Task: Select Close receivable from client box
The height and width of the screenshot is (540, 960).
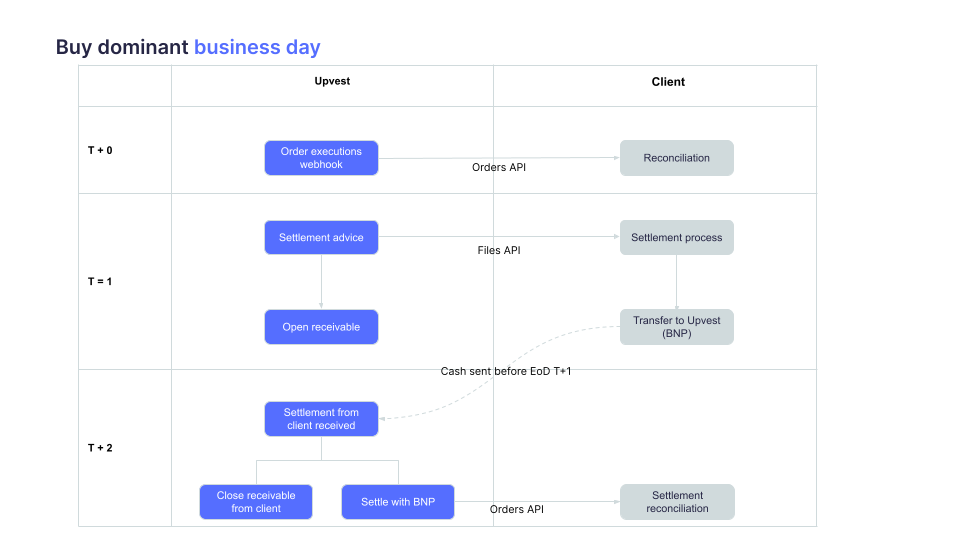Action: (256, 502)
